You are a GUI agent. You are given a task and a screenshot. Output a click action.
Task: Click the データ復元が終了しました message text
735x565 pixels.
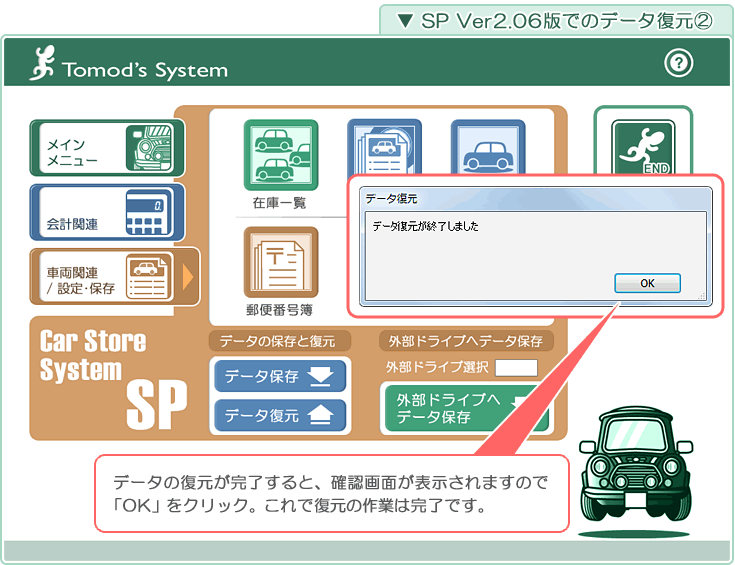[x=425, y=226]
